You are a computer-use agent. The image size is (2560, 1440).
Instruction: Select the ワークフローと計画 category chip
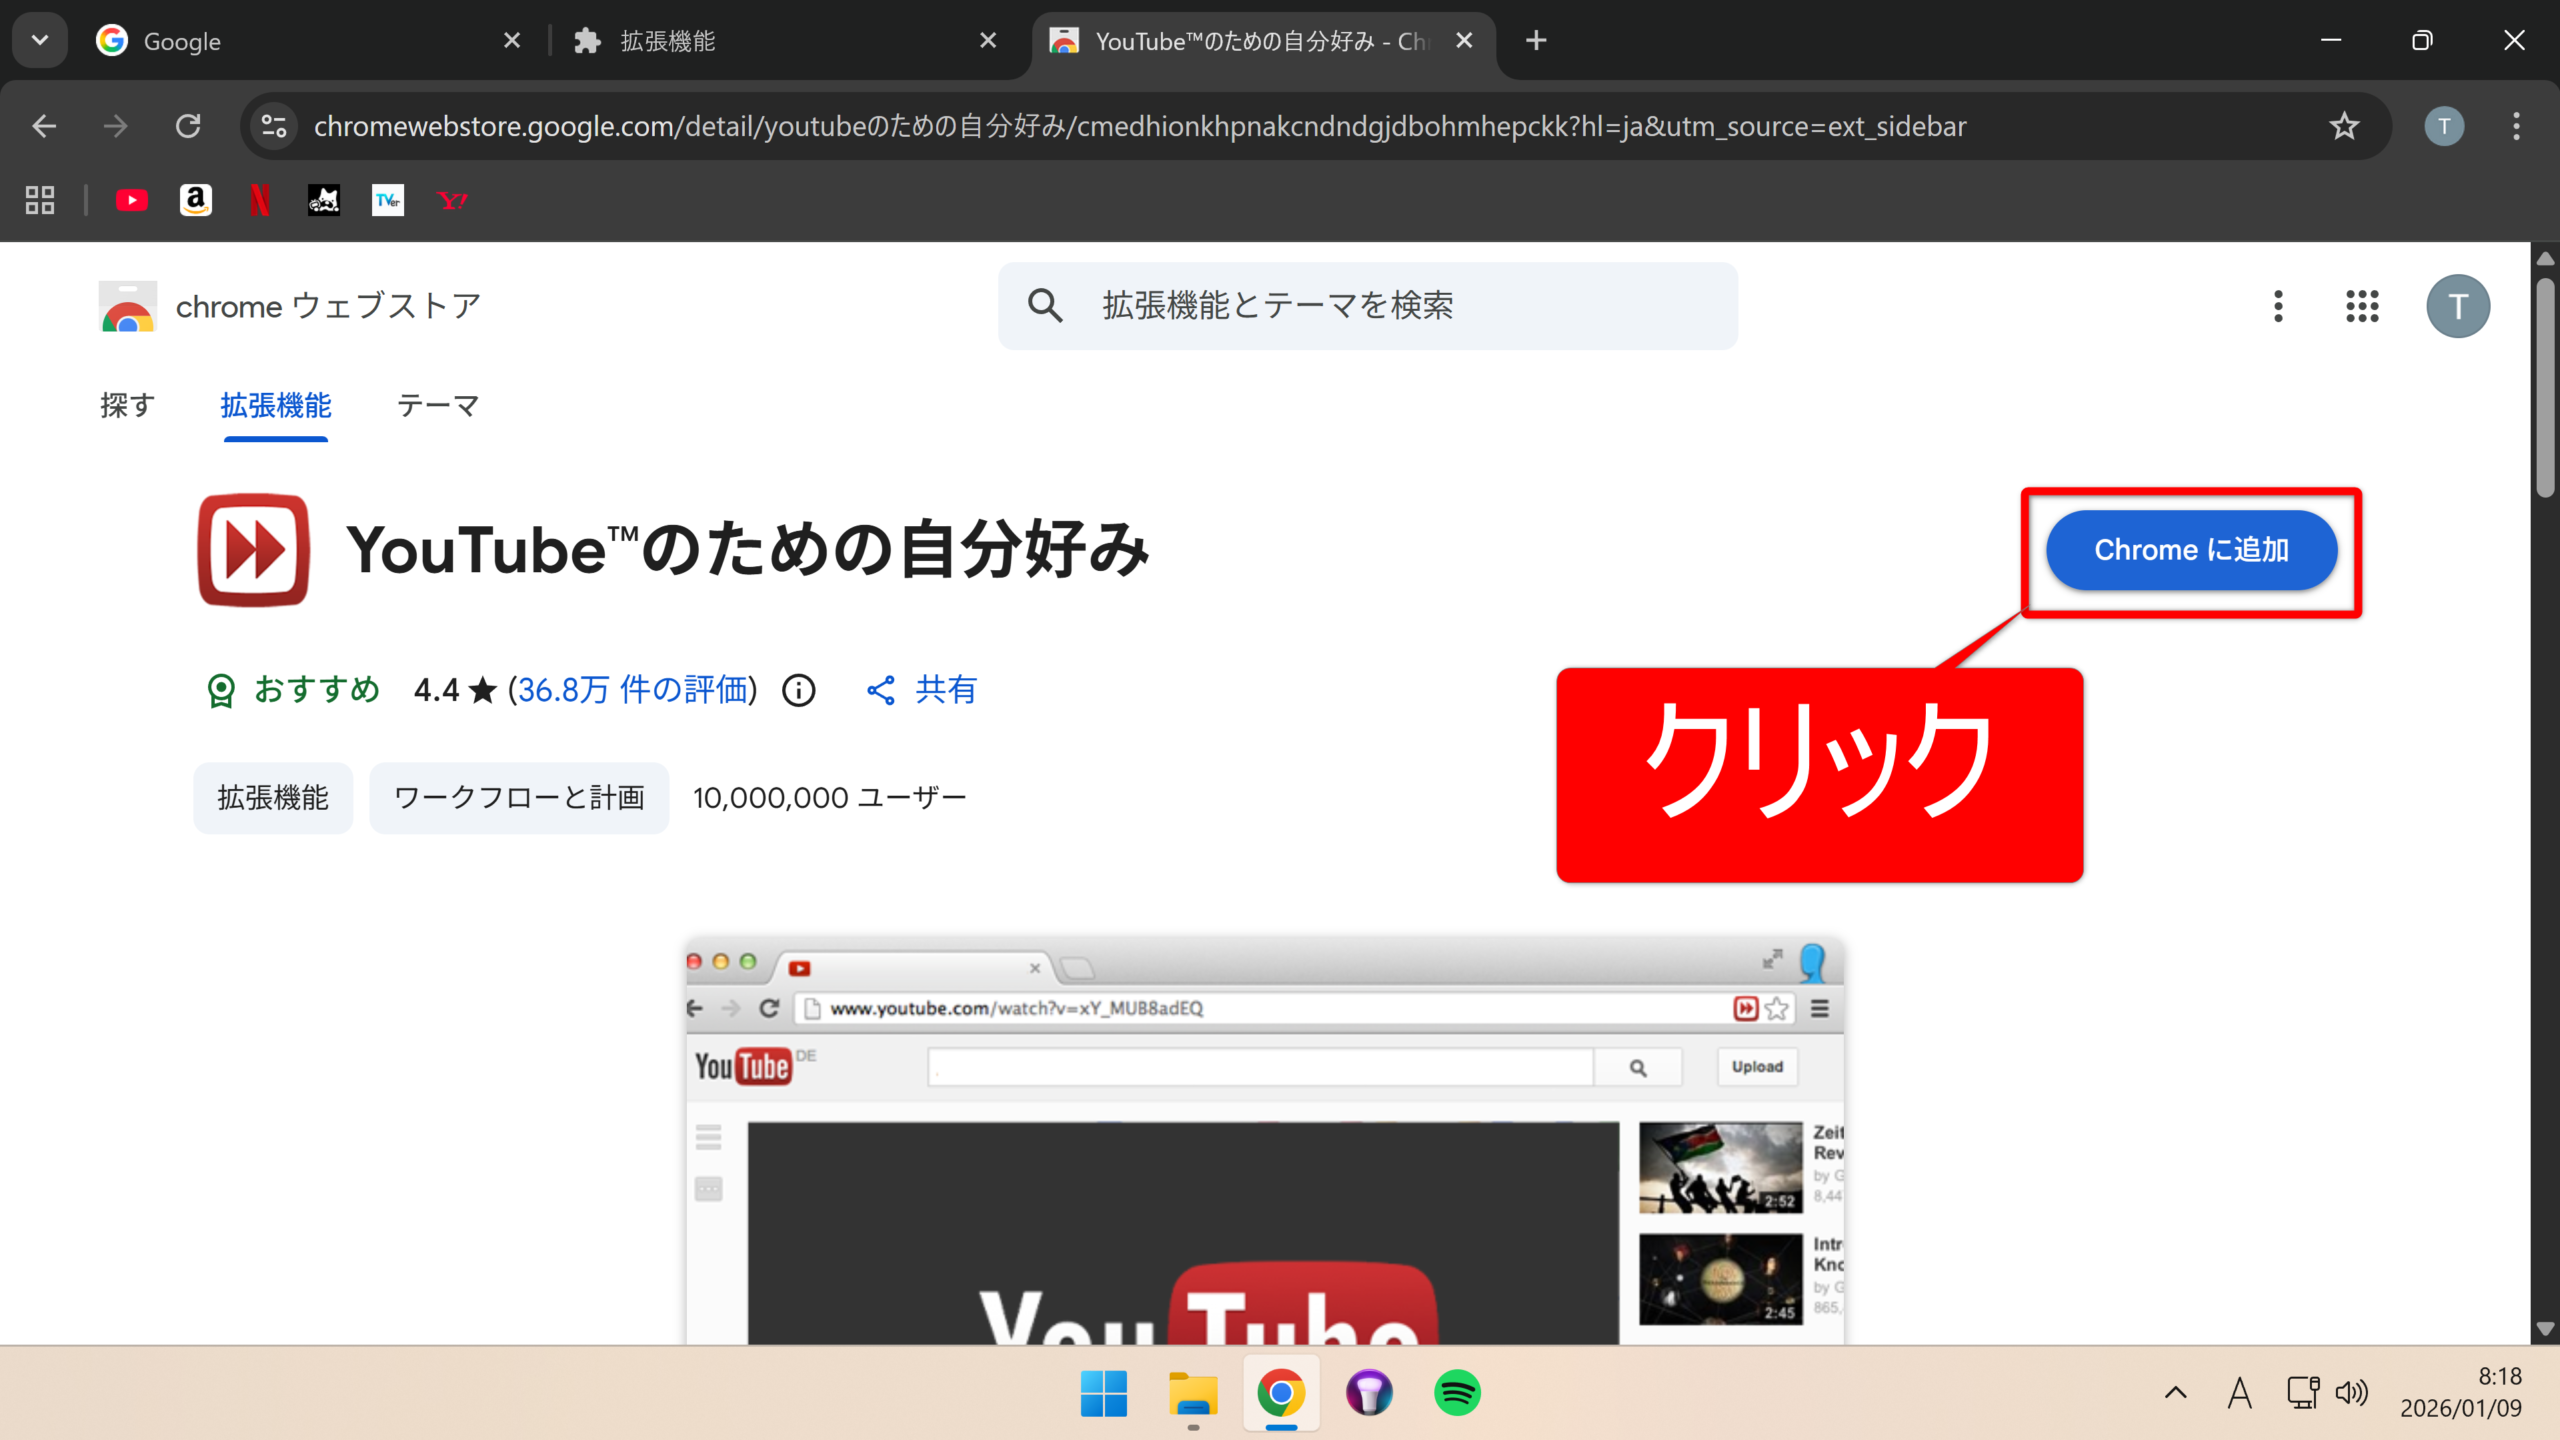coord(519,798)
